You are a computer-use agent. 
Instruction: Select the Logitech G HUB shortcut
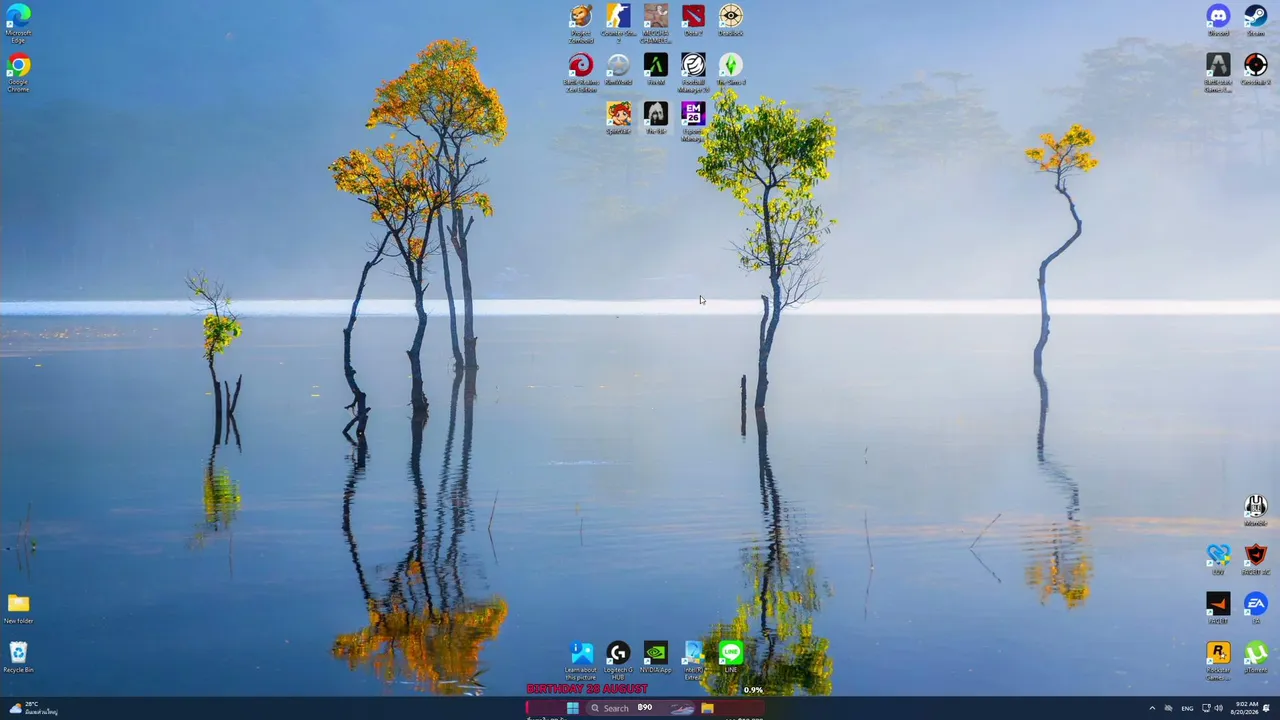618,660
